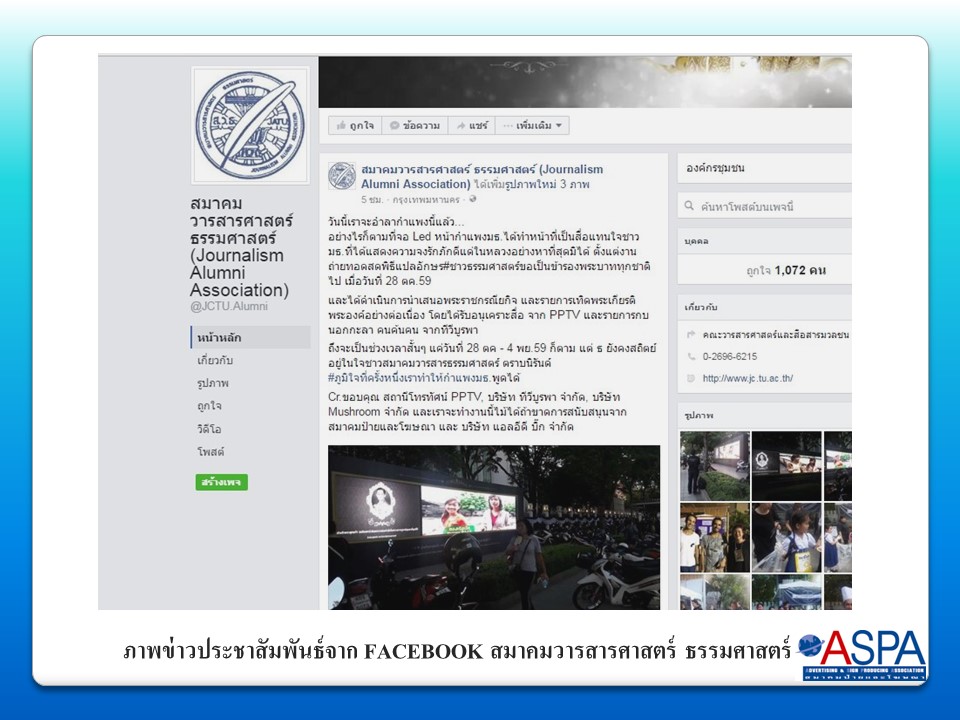Open the page's large profile logo
The width and height of the screenshot is (960, 720).
(250, 125)
